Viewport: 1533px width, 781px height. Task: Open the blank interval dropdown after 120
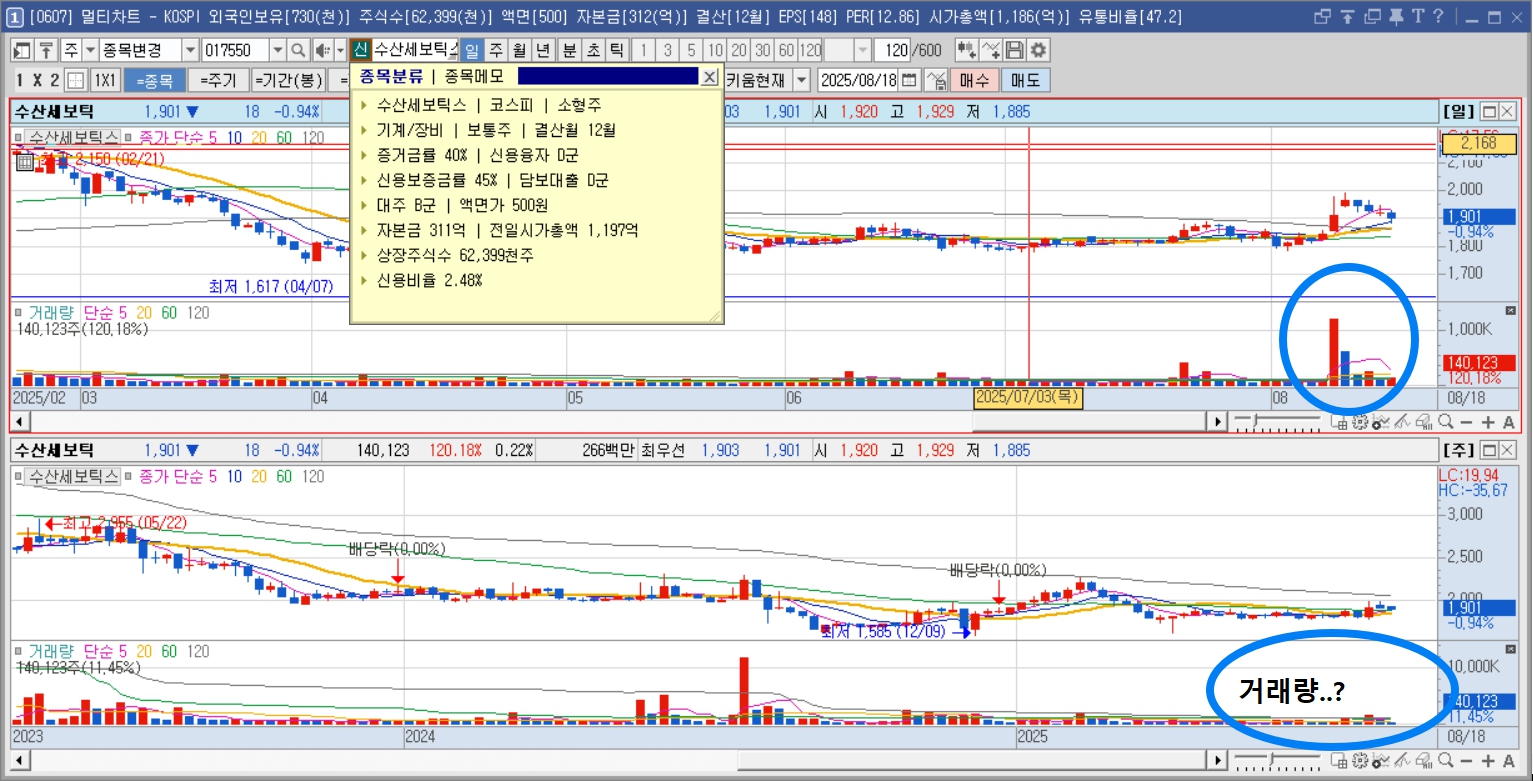(862, 50)
